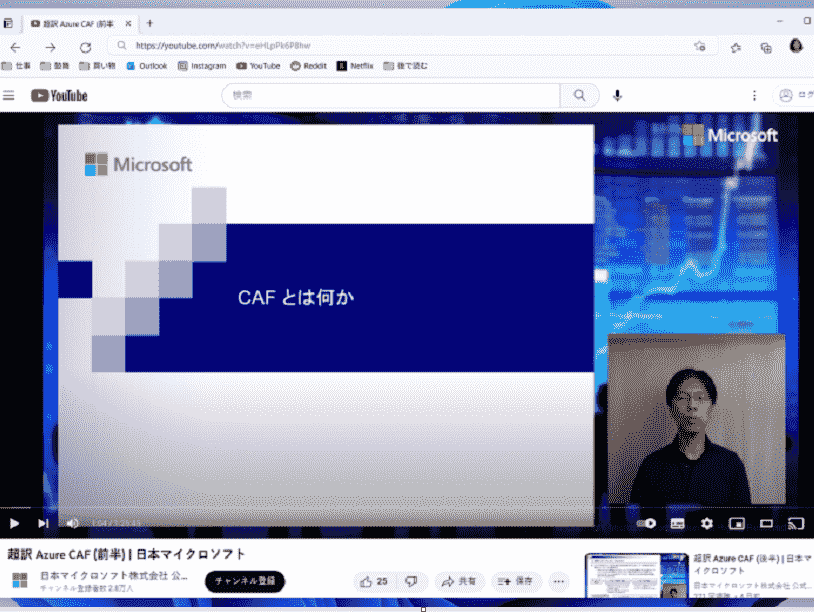
Task: Click the address bar URL
Action: pos(223,46)
